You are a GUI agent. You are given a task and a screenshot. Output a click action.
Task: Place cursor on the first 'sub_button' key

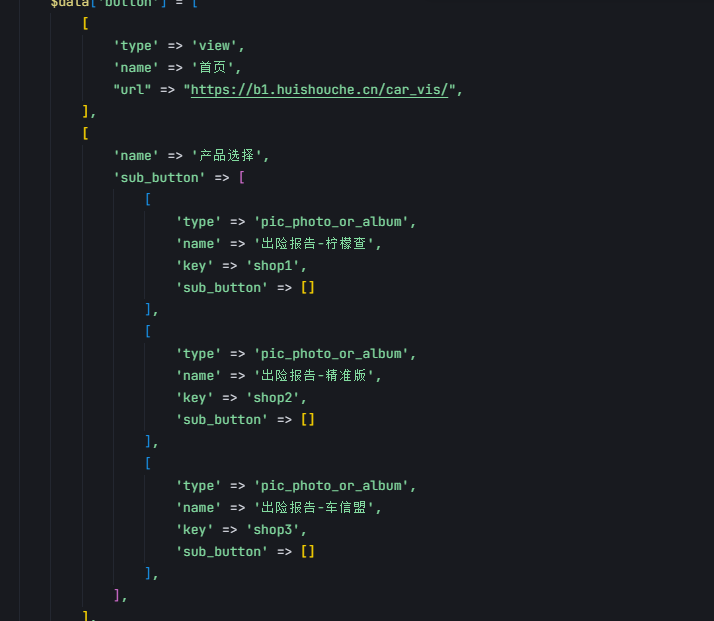click(159, 178)
